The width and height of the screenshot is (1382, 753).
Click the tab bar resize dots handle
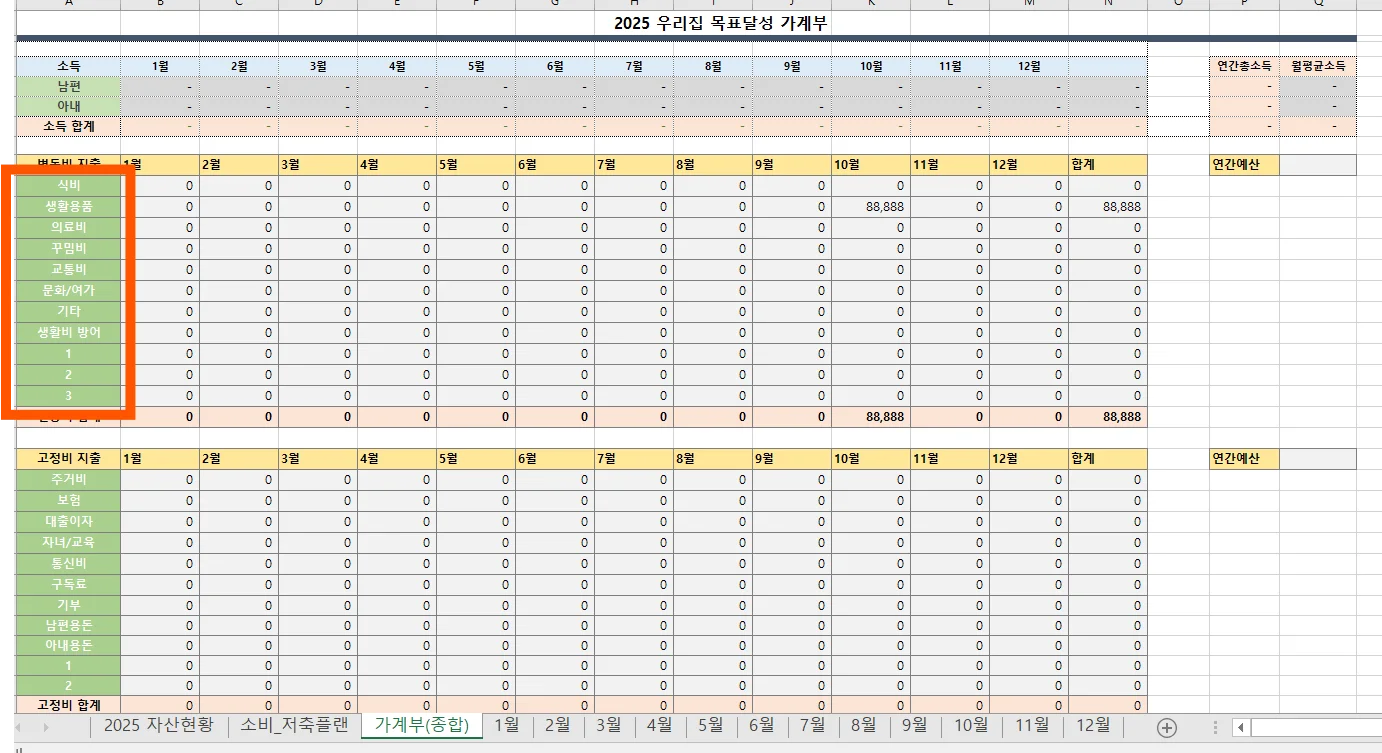click(x=1215, y=727)
